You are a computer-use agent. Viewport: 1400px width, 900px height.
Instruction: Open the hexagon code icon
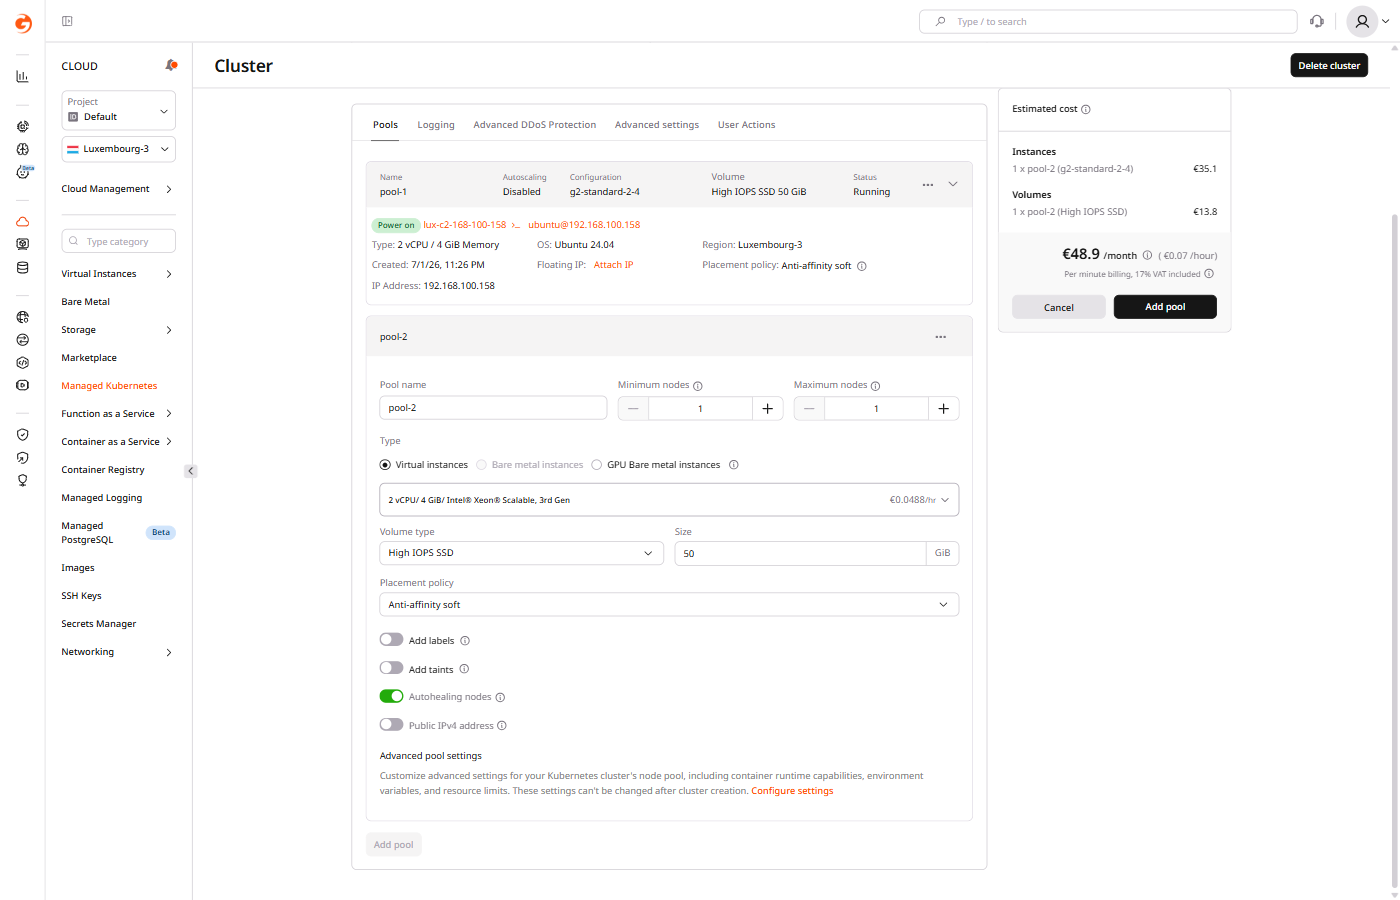pyautogui.click(x=22, y=362)
